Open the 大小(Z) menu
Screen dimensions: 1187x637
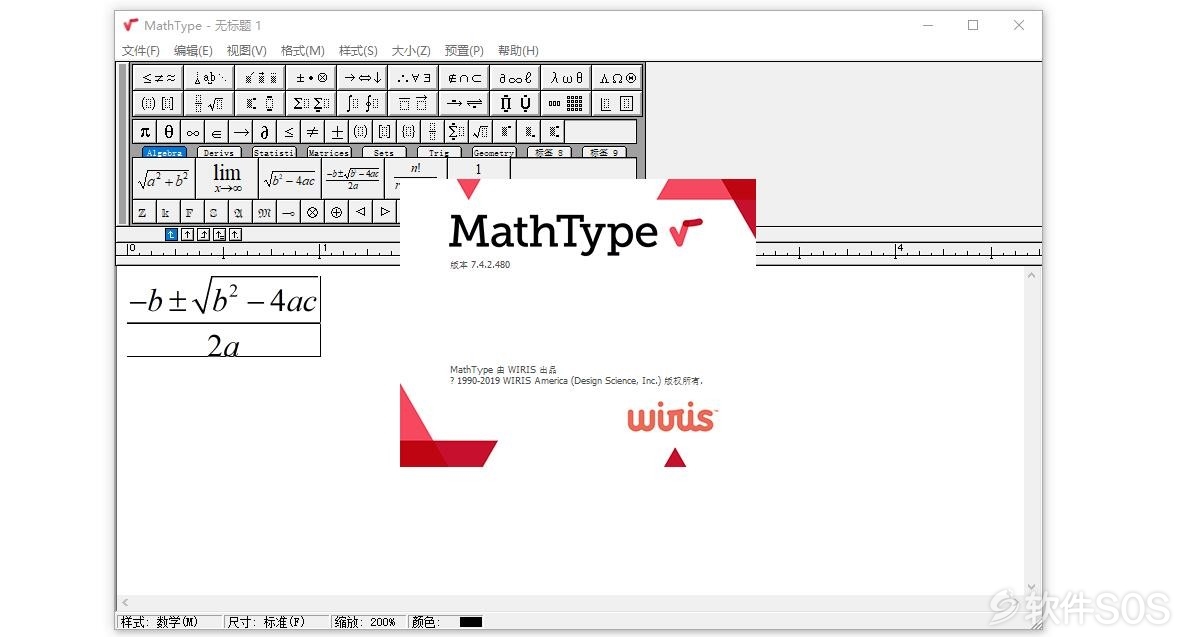pos(411,51)
